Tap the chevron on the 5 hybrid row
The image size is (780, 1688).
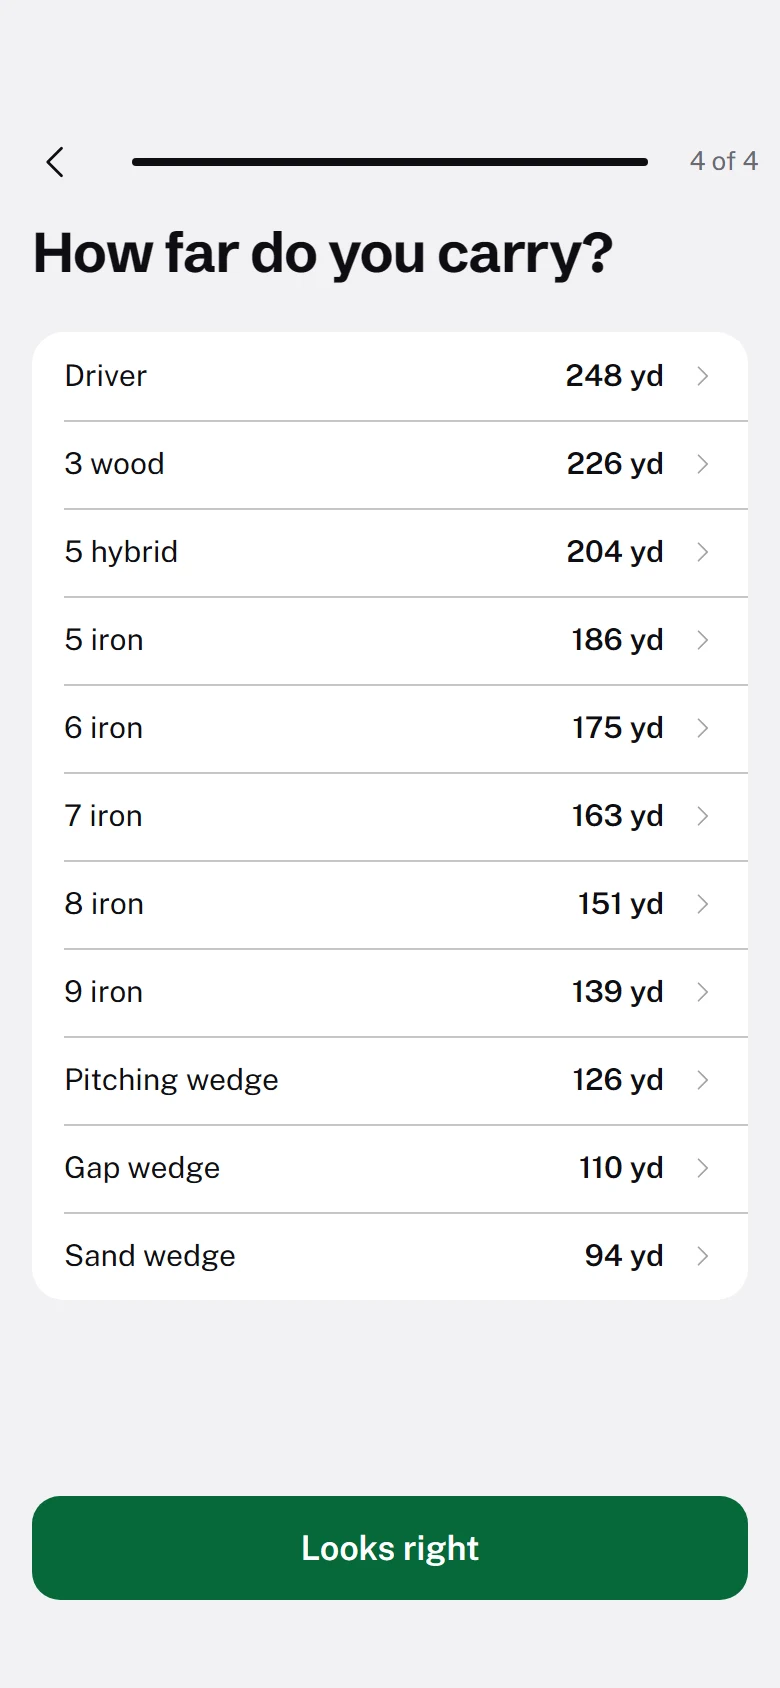703,552
